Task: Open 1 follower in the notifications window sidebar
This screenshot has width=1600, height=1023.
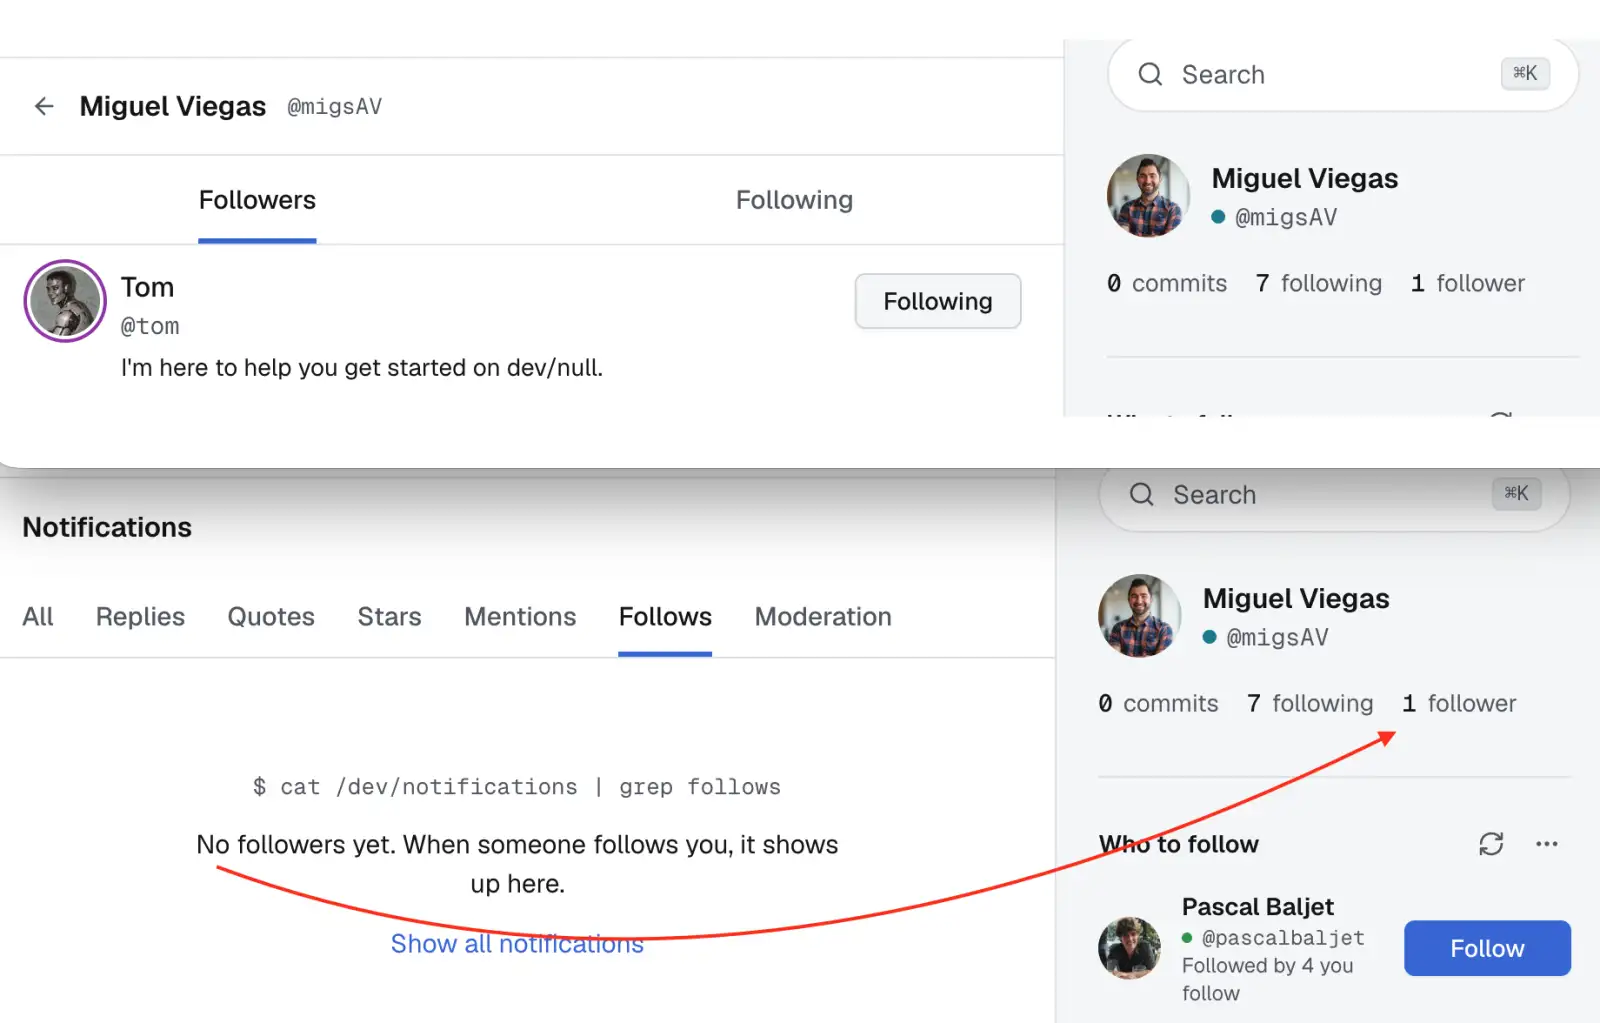Action: click(1459, 704)
